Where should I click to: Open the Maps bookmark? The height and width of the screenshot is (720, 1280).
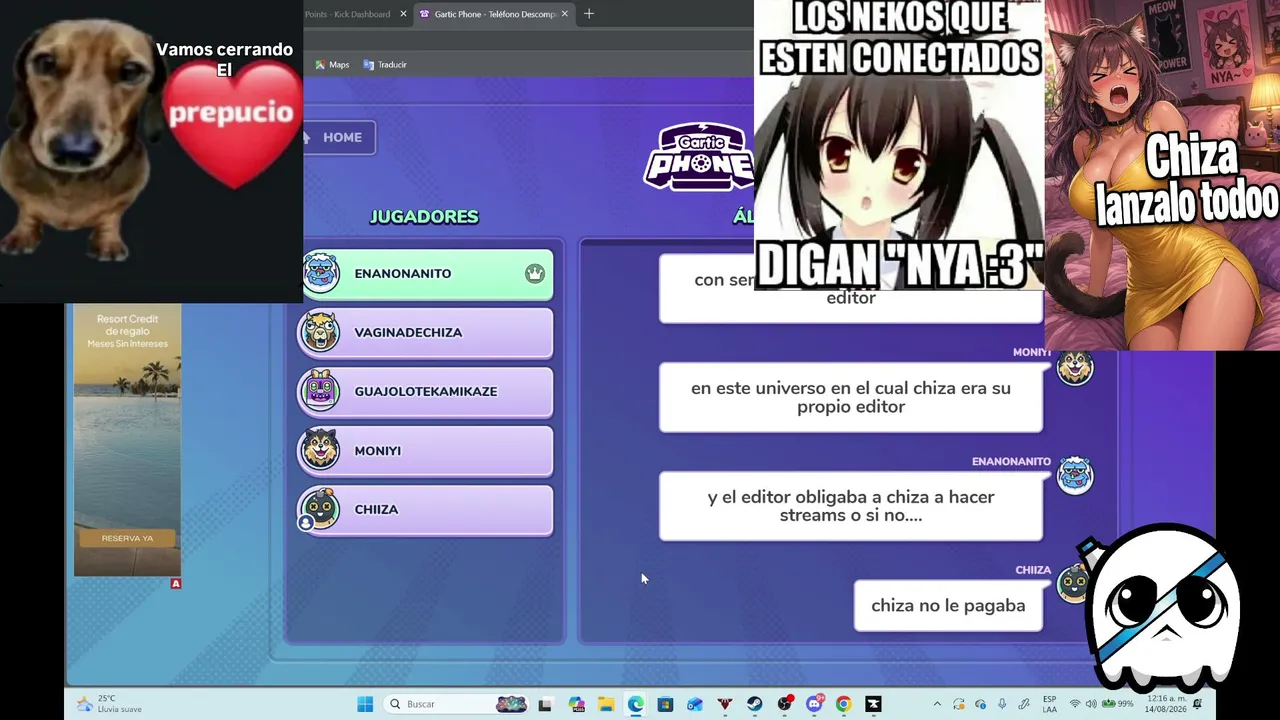click(x=332, y=65)
